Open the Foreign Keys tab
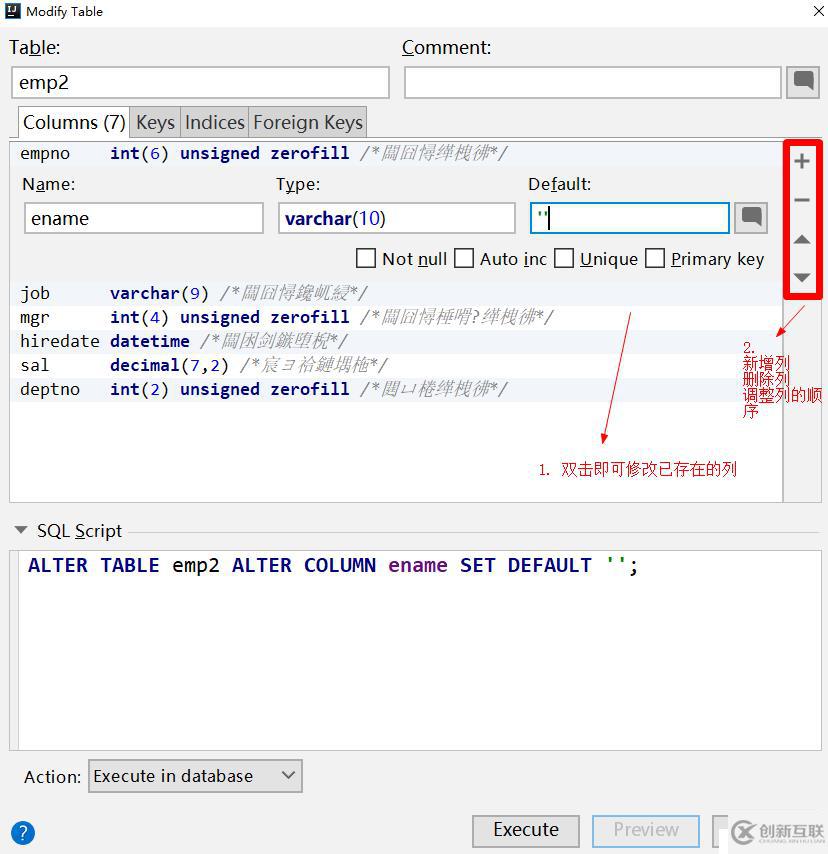Image resolution: width=828 pixels, height=854 pixels. (308, 122)
